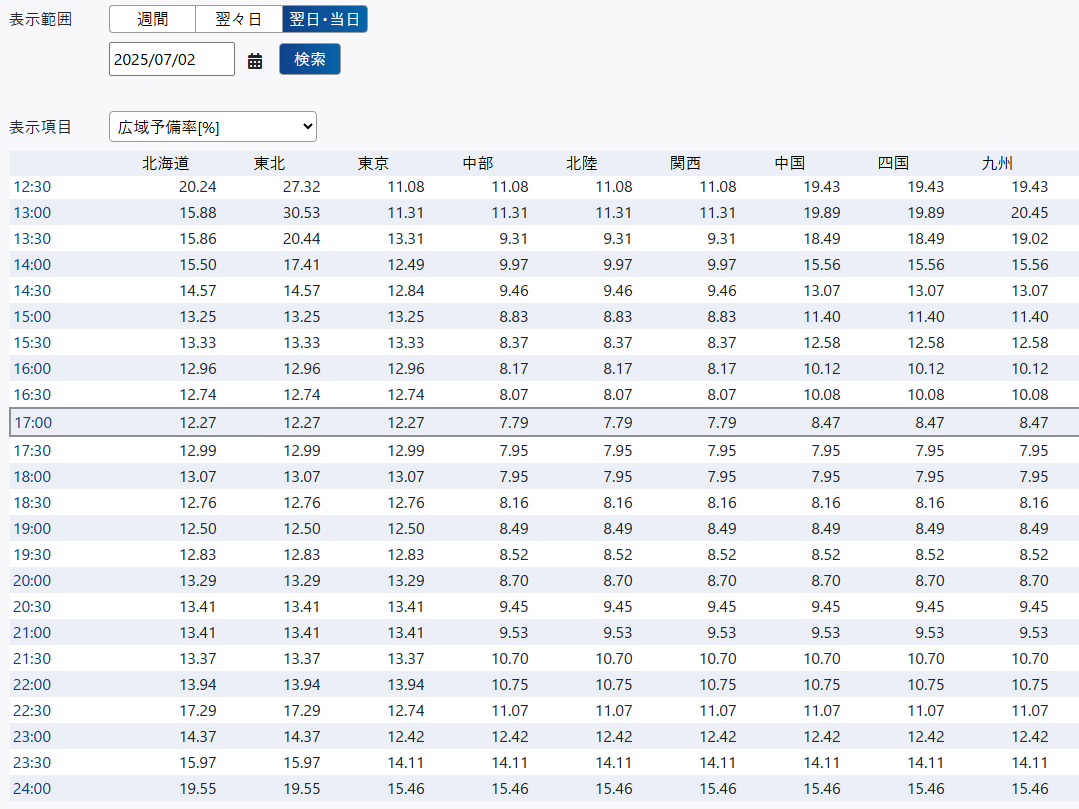
Task: Click the 四国 column header
Action: pyautogui.click(x=893, y=163)
